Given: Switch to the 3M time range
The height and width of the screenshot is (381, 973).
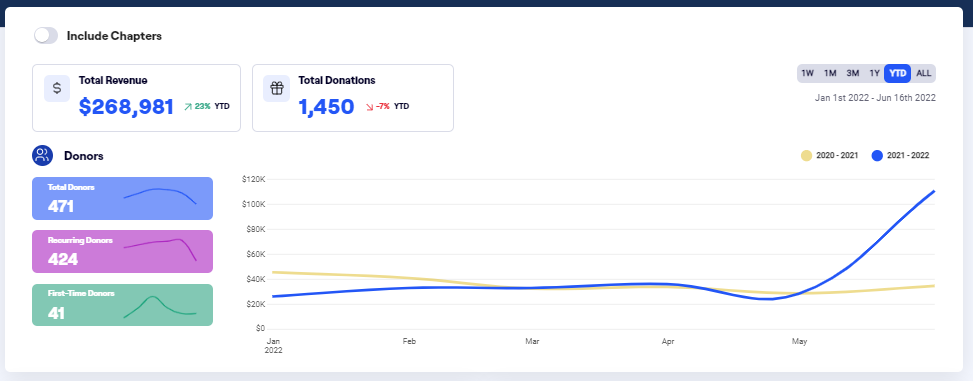Looking at the screenshot, I should click(853, 73).
